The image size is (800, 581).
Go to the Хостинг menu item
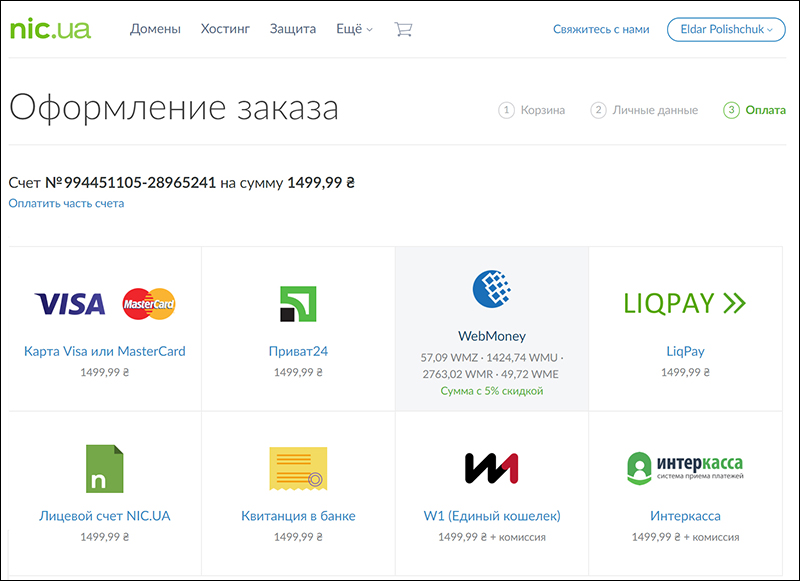tap(225, 30)
